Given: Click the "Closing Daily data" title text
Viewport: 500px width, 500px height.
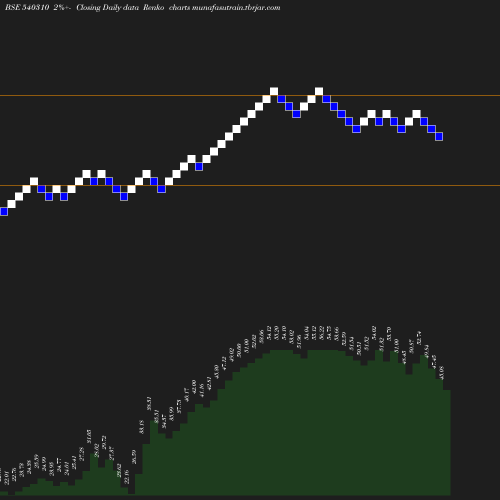Looking at the screenshot, I should click(107, 8).
